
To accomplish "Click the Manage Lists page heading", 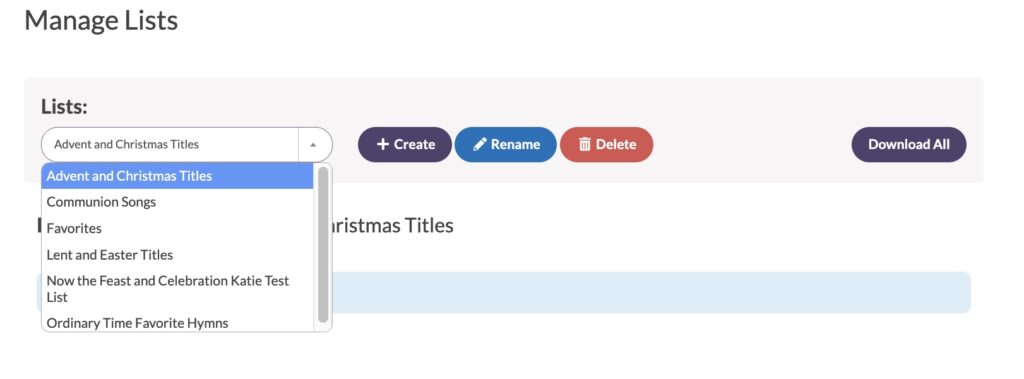I will pos(101,21).
